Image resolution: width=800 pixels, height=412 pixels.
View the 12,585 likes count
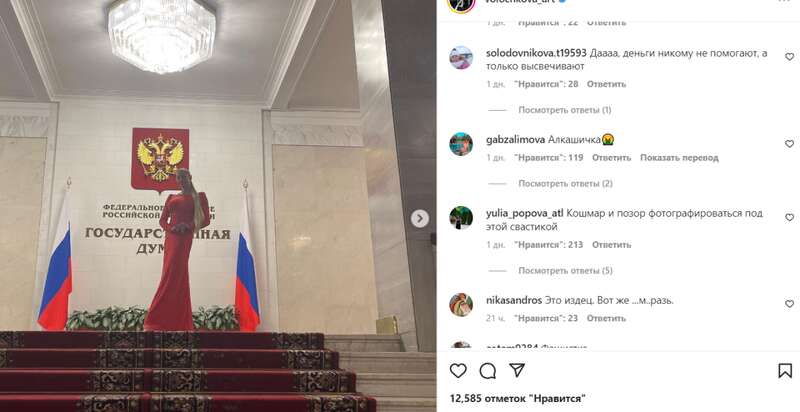(x=517, y=398)
